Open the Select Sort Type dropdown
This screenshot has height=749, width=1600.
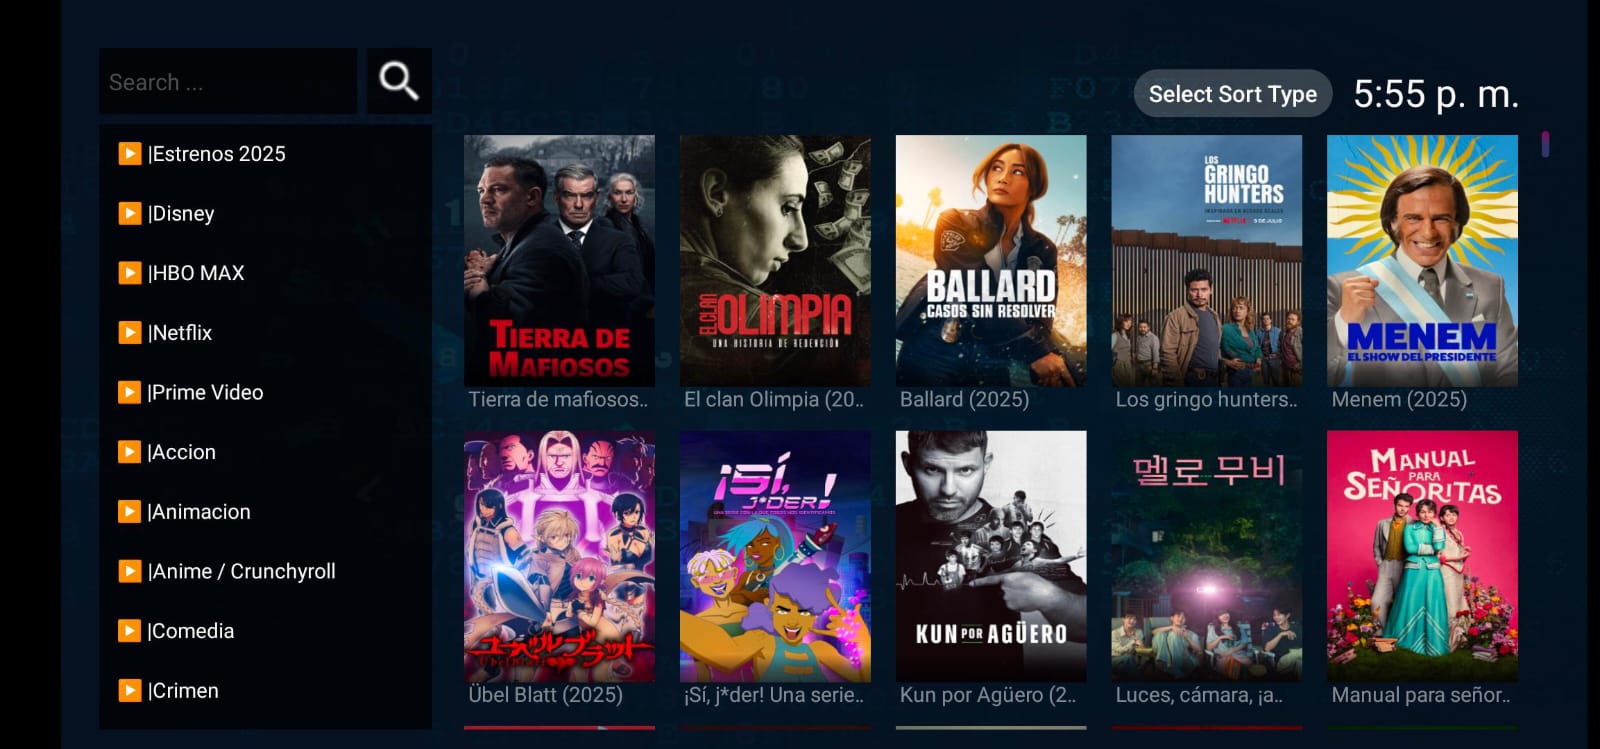(1232, 94)
